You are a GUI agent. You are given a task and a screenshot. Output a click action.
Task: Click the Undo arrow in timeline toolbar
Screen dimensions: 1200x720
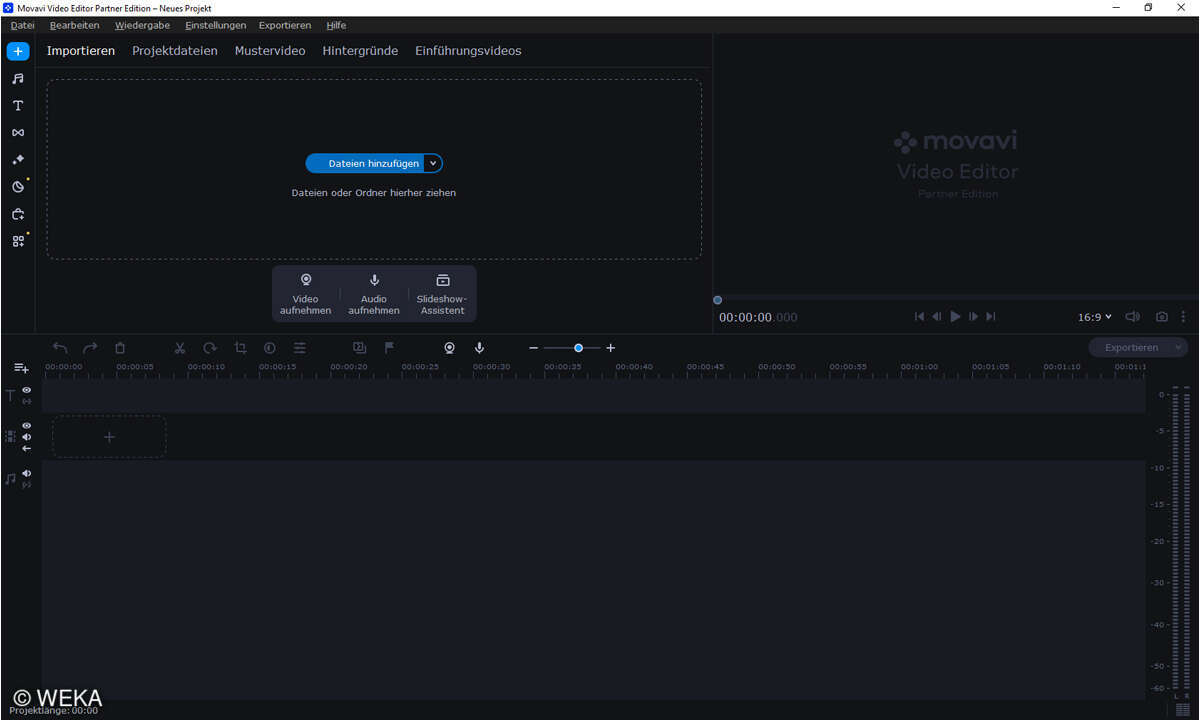click(x=60, y=348)
